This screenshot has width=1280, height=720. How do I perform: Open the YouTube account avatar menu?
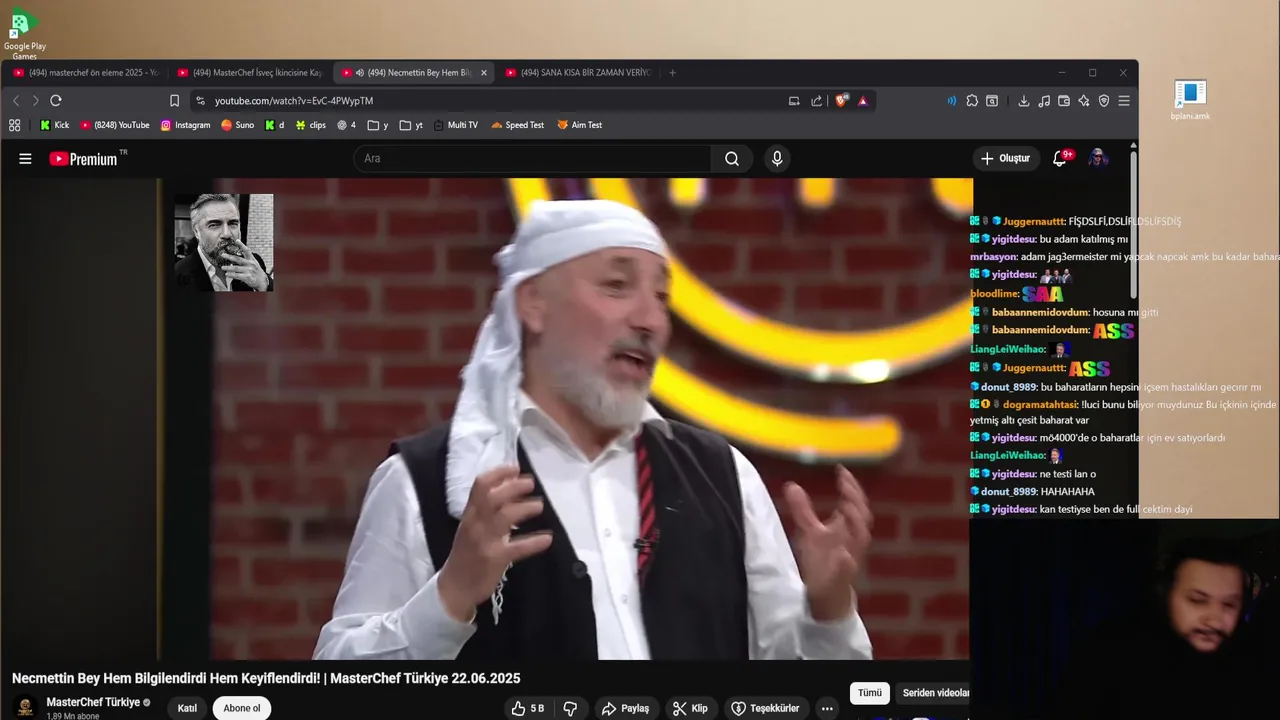pyautogui.click(x=1098, y=158)
